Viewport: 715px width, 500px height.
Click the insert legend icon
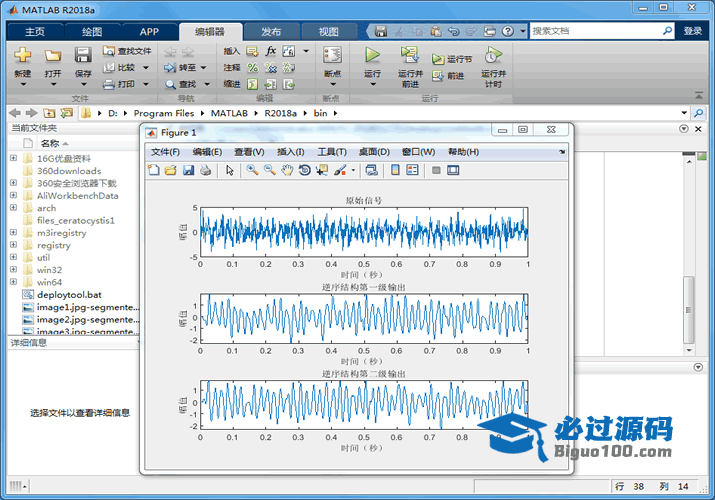point(412,170)
